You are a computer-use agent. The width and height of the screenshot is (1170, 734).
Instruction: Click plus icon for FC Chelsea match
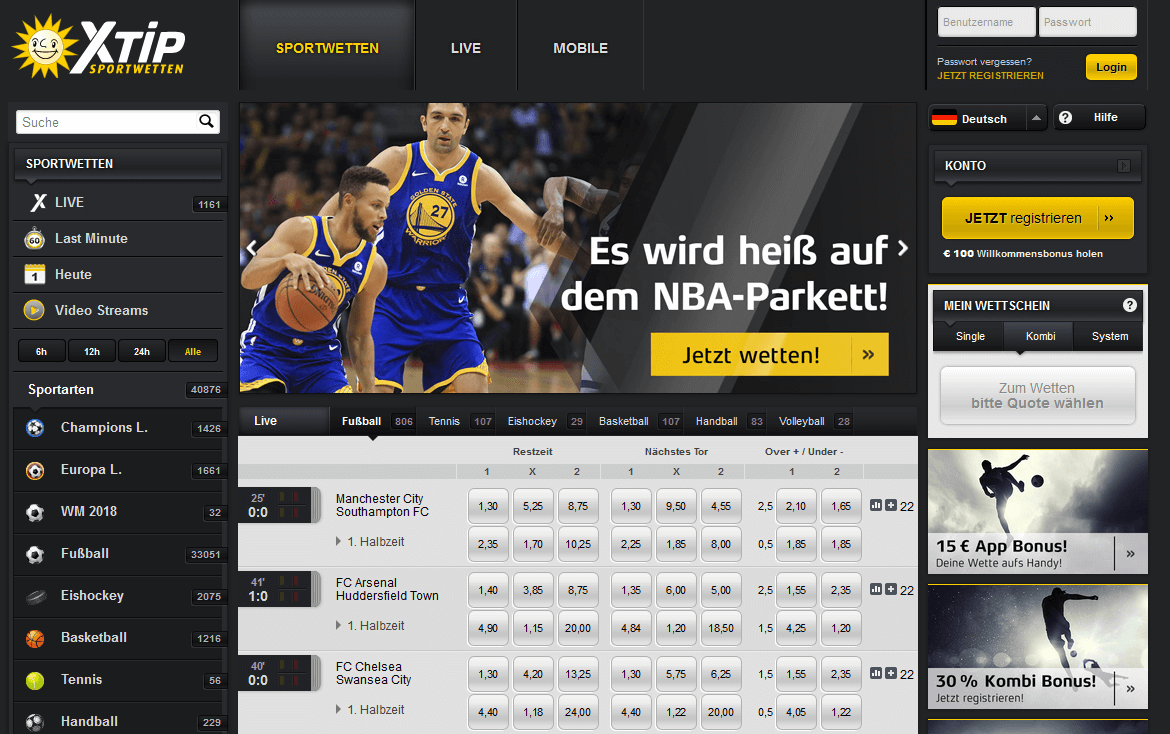pyautogui.click(x=891, y=674)
